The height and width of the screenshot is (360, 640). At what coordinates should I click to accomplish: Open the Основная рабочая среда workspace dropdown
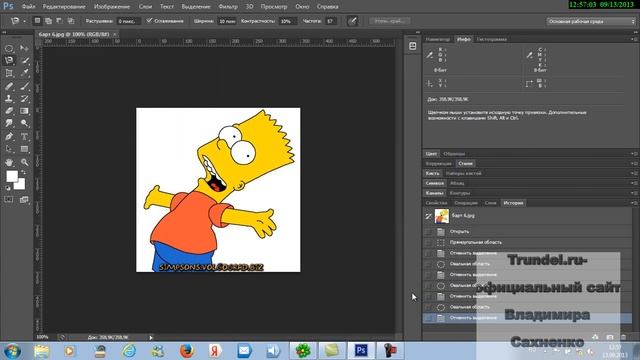tap(591, 21)
